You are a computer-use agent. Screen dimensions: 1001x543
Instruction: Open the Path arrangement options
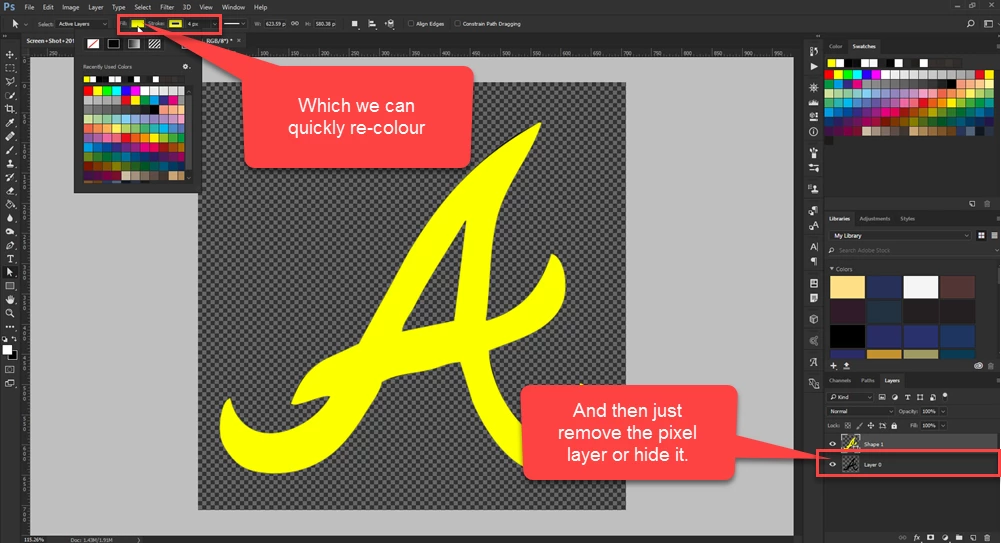389,24
